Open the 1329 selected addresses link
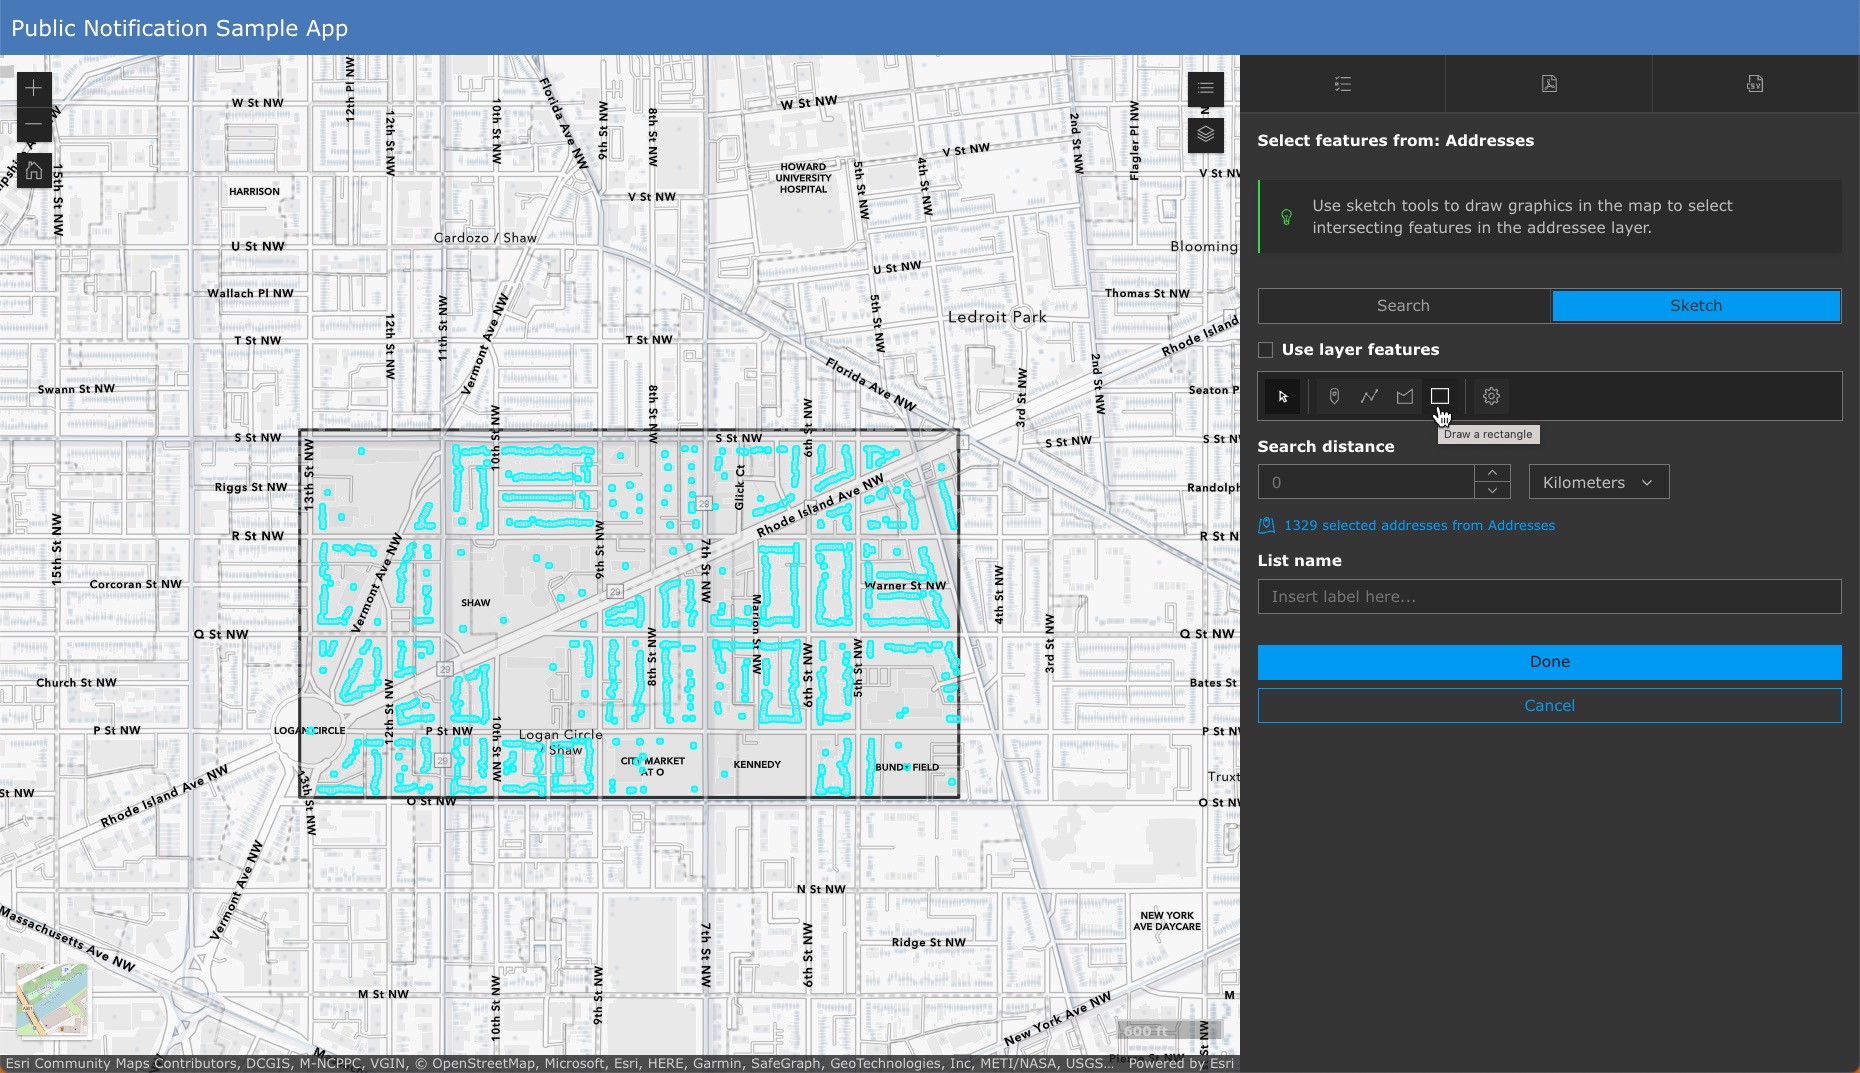This screenshot has width=1860, height=1073. click(1419, 525)
